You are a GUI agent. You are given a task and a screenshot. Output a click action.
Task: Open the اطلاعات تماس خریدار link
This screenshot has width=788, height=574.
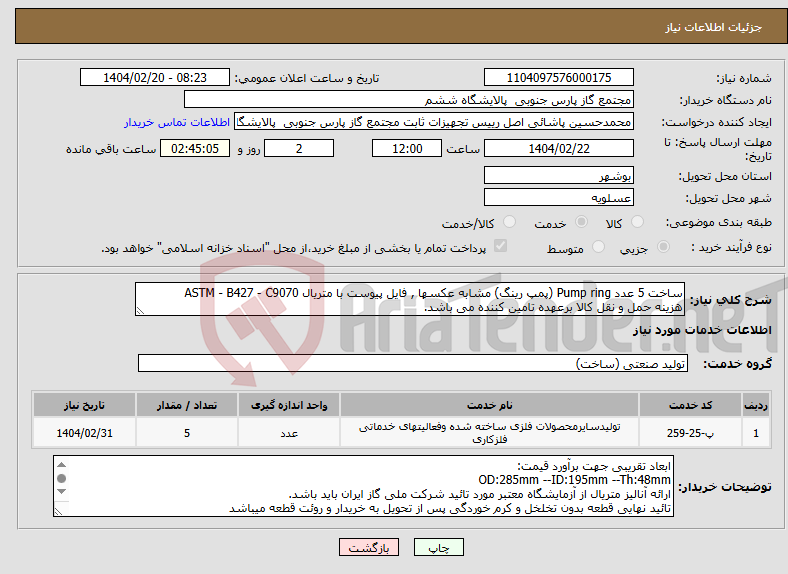coord(177,122)
